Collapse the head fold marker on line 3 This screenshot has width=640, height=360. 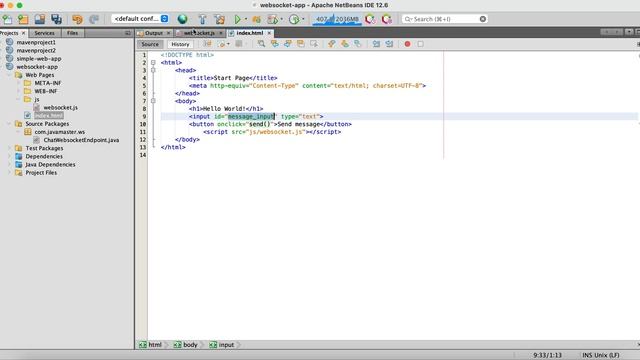tap(153, 70)
